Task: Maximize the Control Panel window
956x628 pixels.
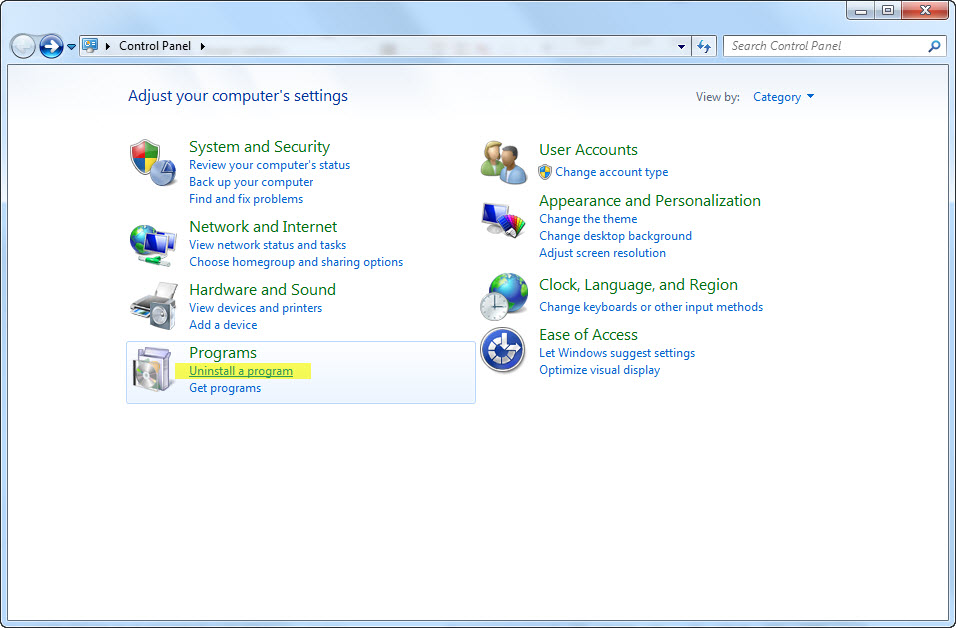Action: (888, 10)
